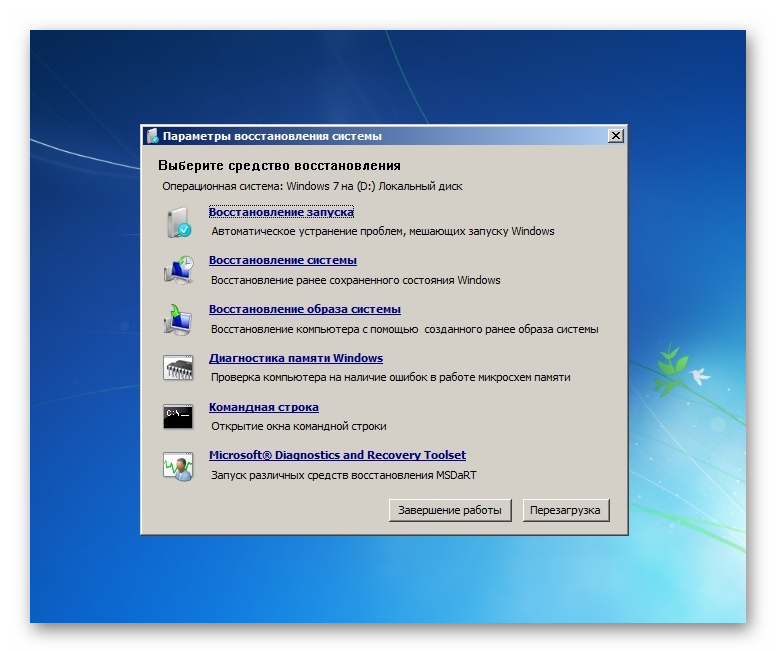Screen dimensions: 776x653
Task: Click the Перезагрузка button
Action: [566, 510]
